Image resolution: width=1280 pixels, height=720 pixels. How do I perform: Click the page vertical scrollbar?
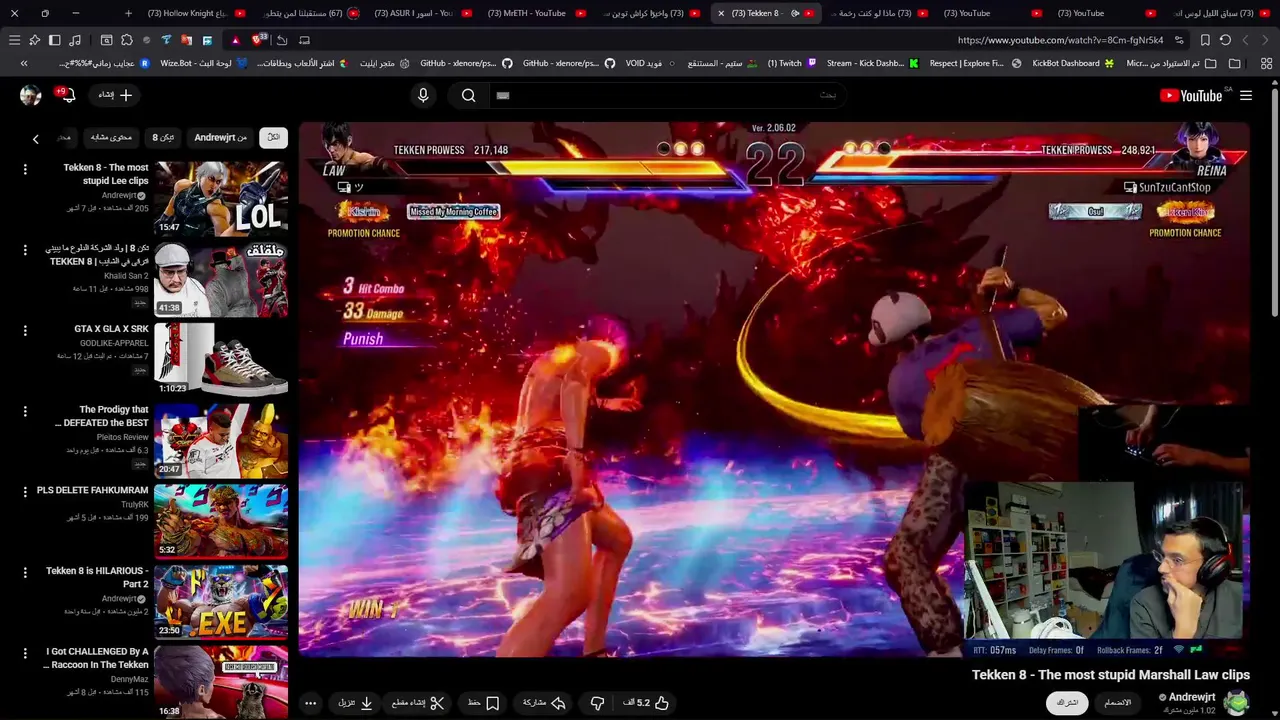coord(1274,205)
